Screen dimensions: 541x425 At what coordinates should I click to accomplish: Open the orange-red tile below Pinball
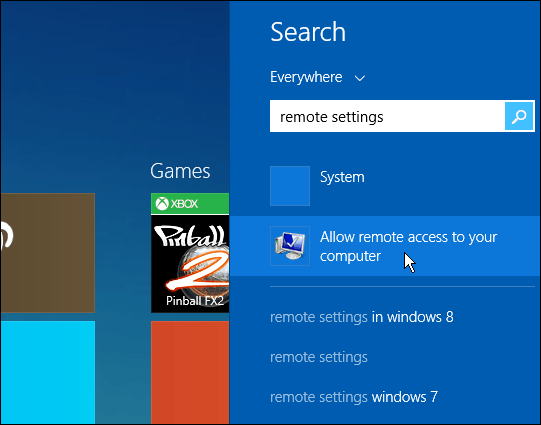pos(190,372)
